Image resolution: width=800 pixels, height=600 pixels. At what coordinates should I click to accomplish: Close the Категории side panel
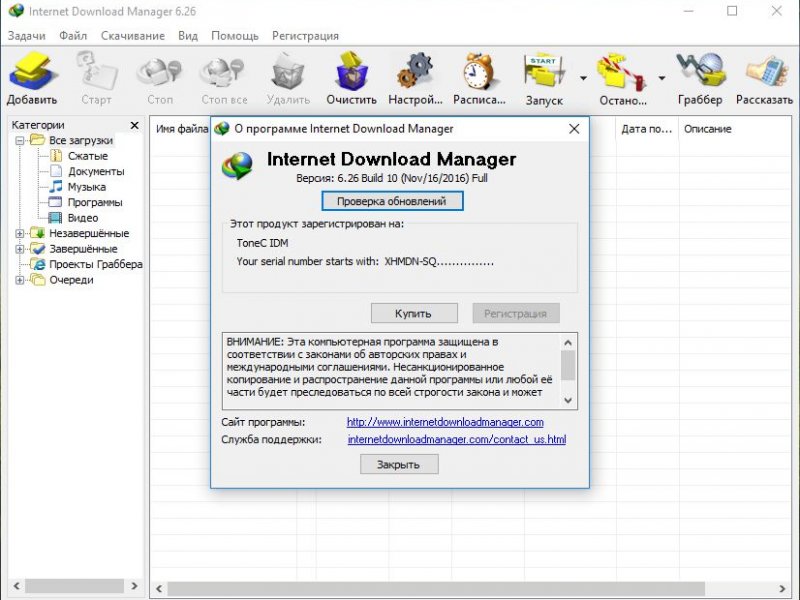[x=135, y=126]
